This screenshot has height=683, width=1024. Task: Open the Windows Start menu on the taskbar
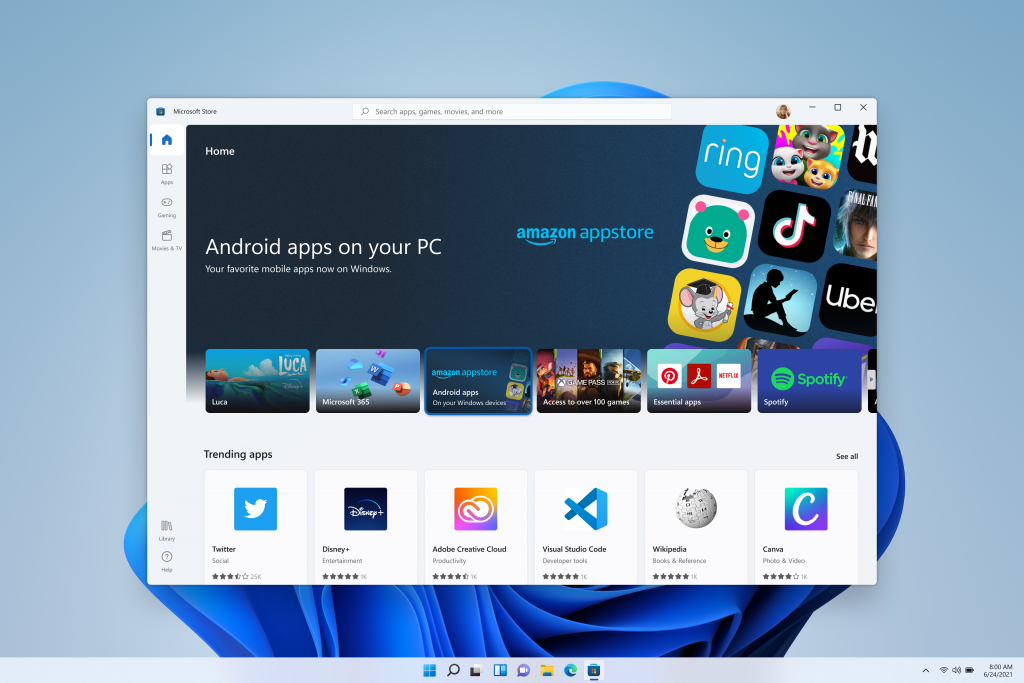pos(429,670)
